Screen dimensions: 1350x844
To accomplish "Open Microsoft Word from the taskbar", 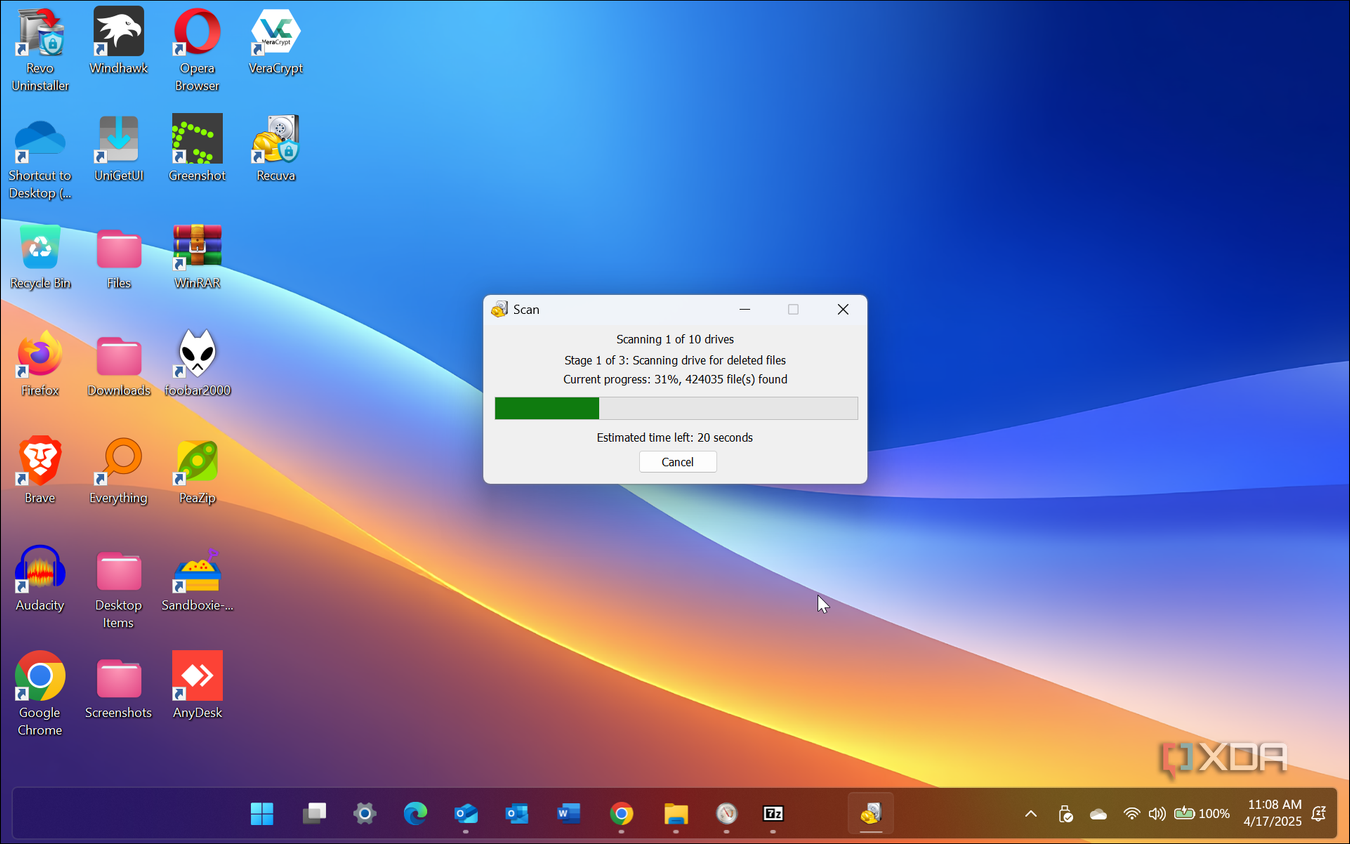I will pyautogui.click(x=569, y=814).
